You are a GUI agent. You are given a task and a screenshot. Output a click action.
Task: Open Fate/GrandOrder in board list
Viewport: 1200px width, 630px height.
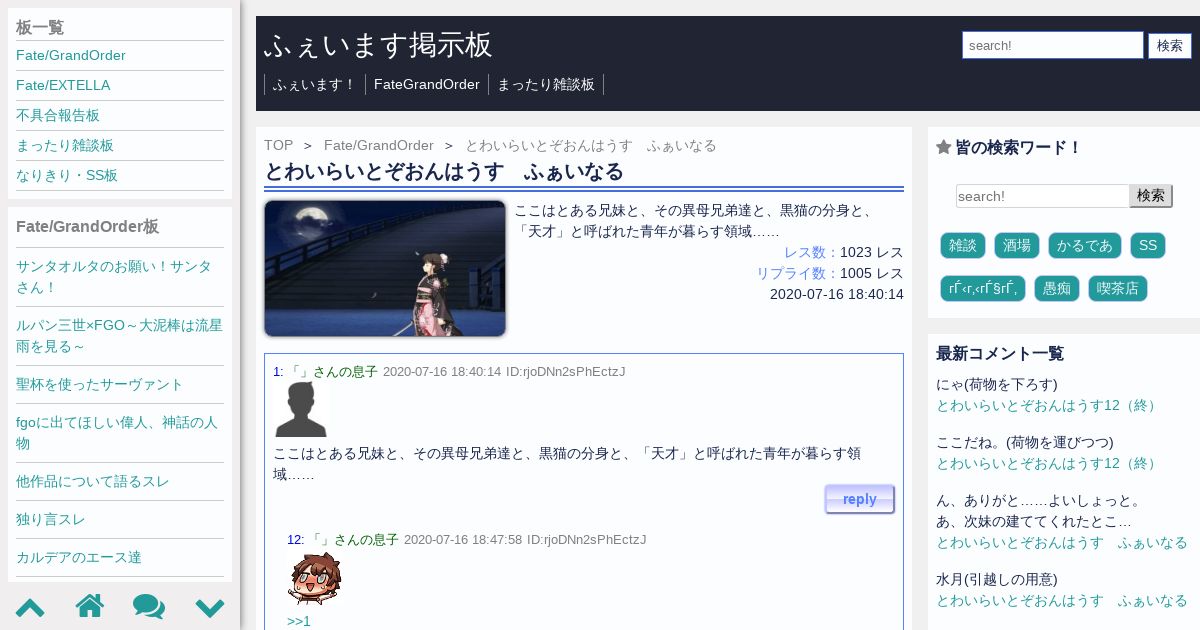(x=71, y=55)
